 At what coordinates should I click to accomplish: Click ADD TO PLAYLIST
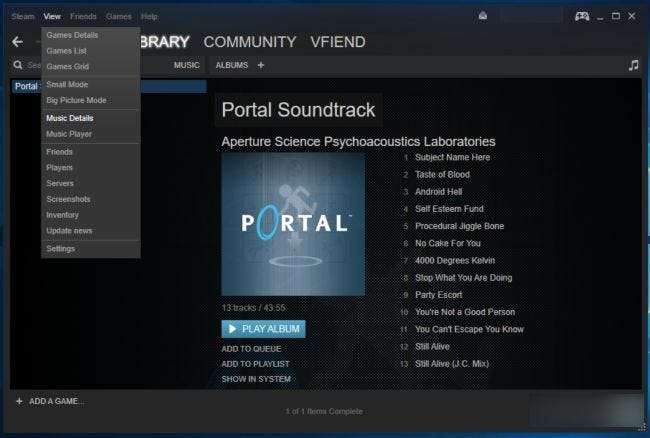[x=255, y=364]
